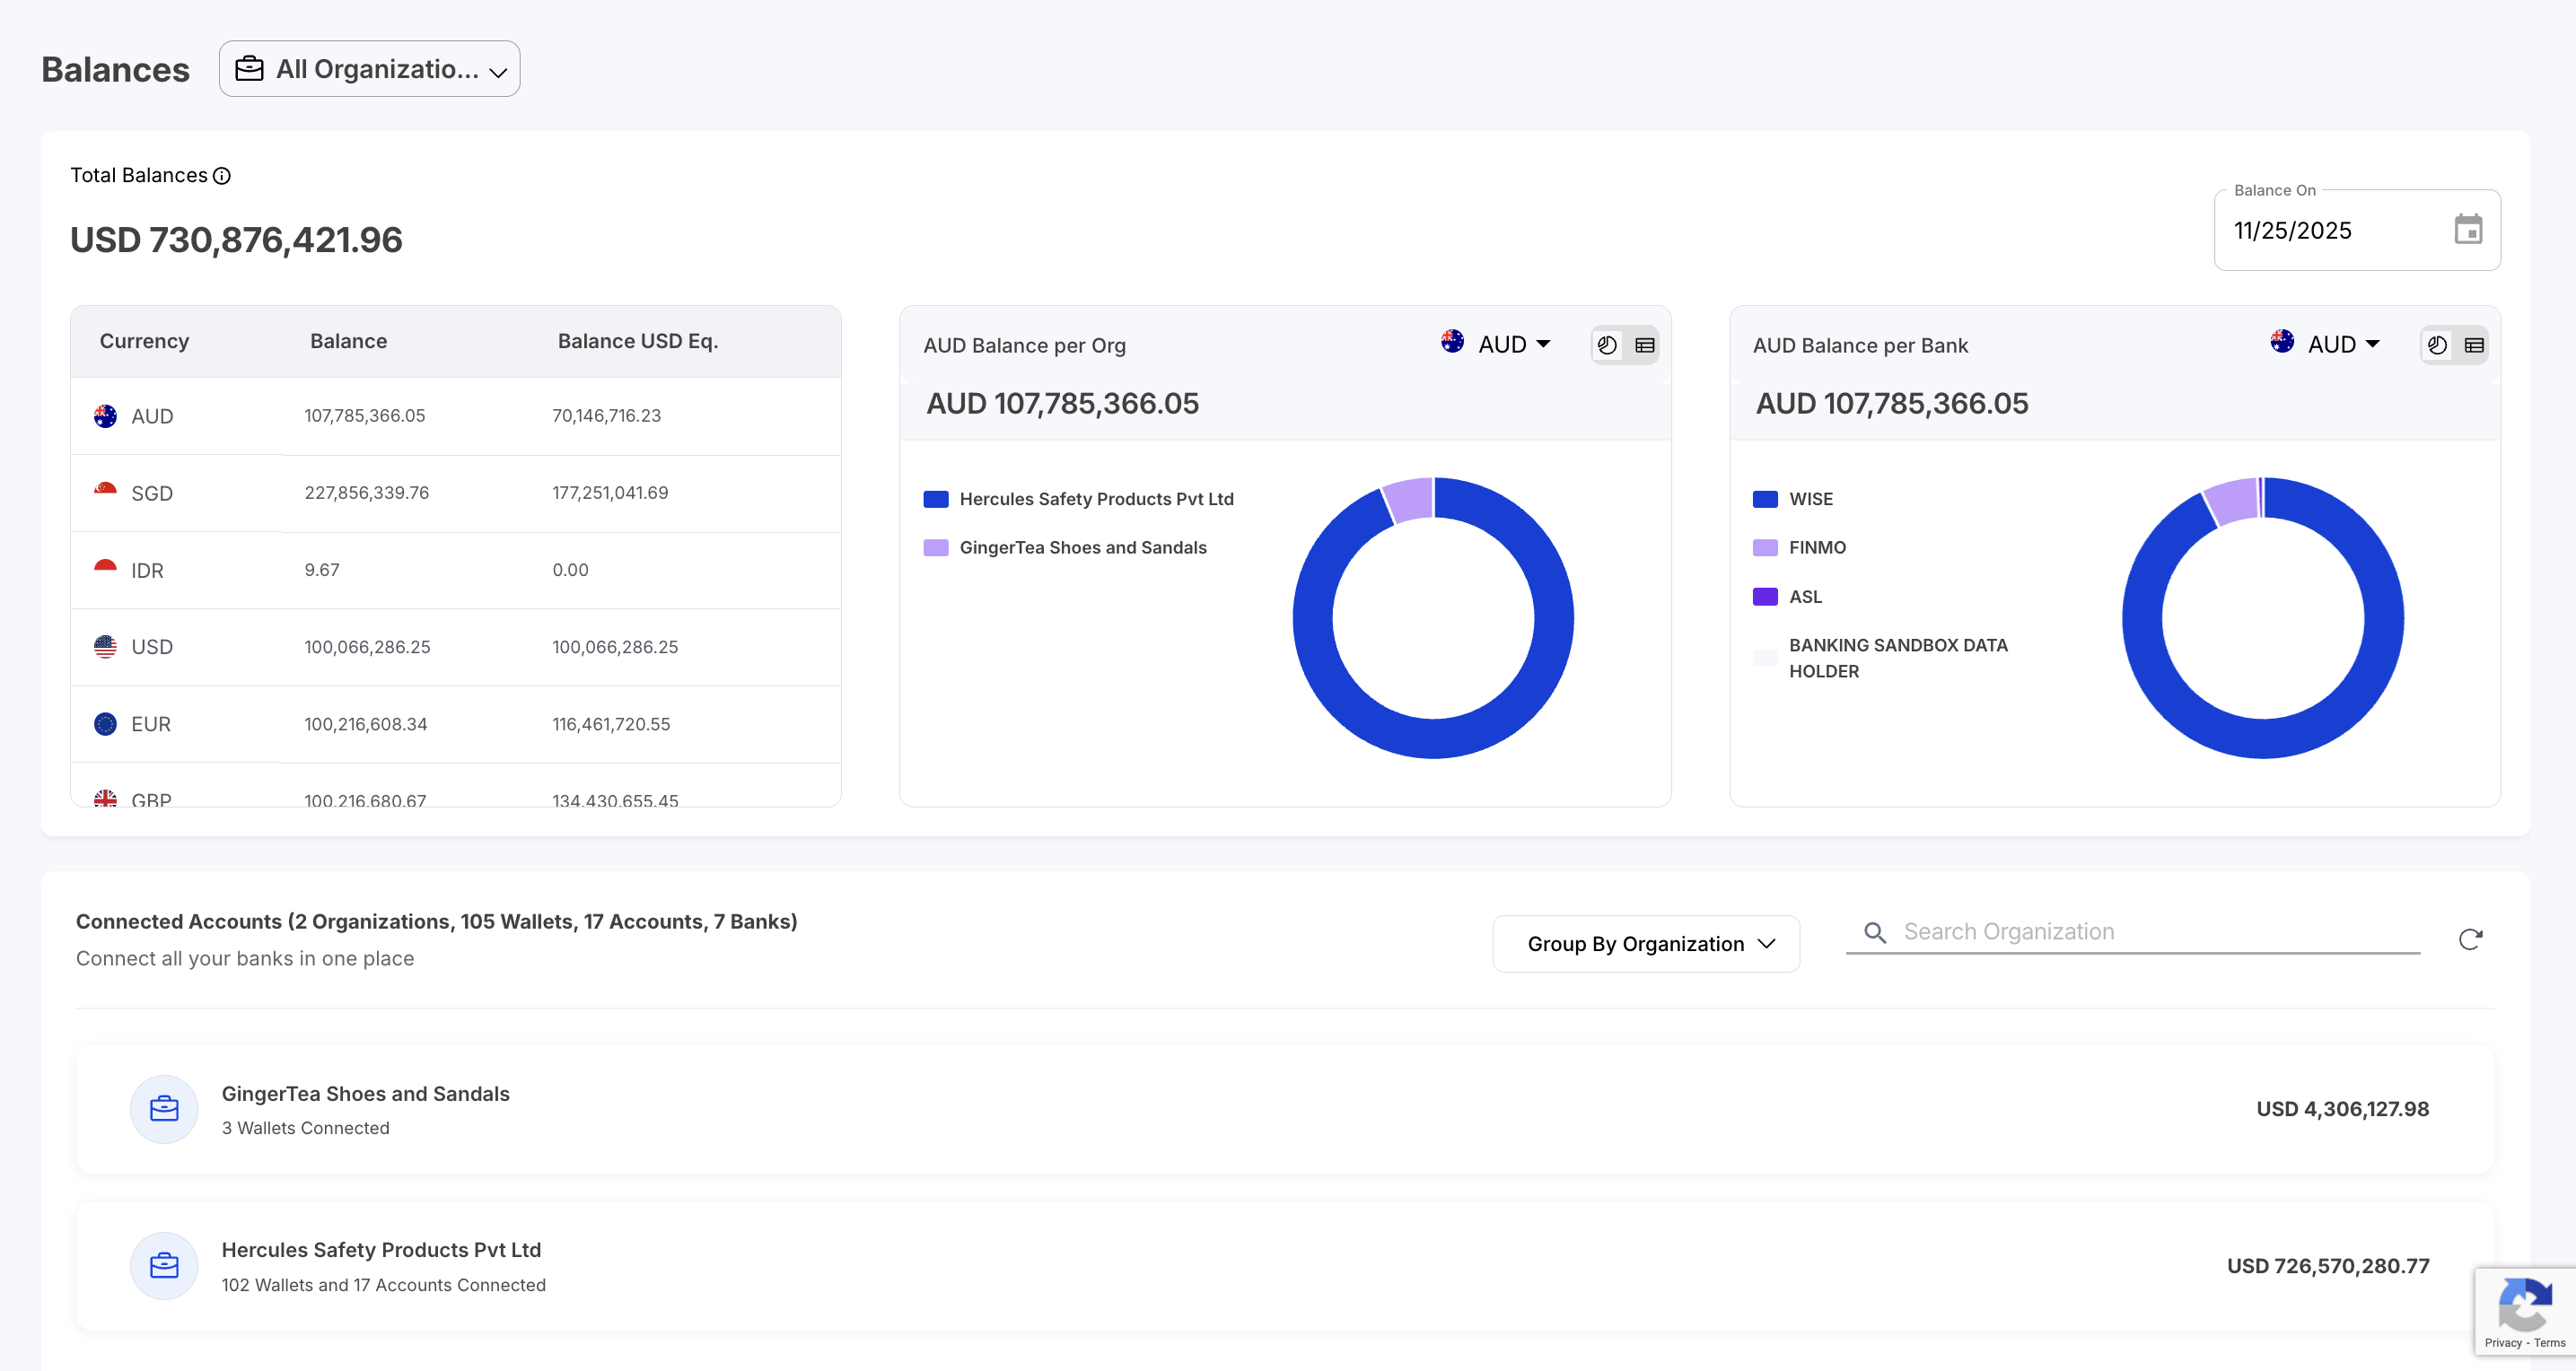Click the refresh connected accounts icon

(2469, 939)
